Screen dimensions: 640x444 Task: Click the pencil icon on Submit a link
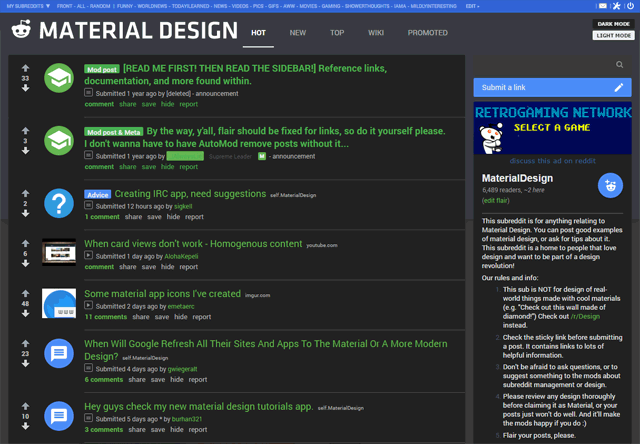[619, 87]
